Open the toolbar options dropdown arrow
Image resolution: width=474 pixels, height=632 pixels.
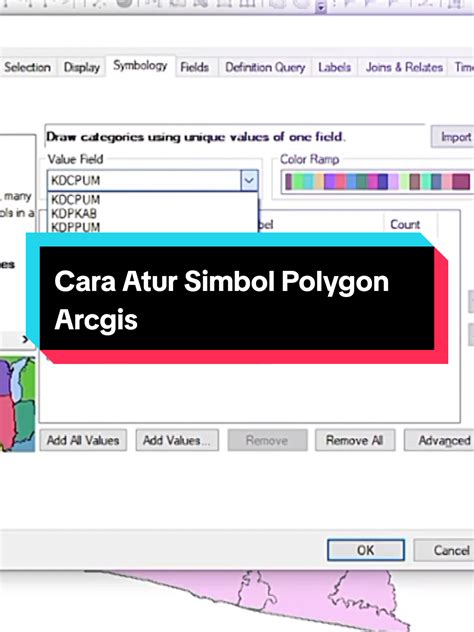[x=321, y=7]
